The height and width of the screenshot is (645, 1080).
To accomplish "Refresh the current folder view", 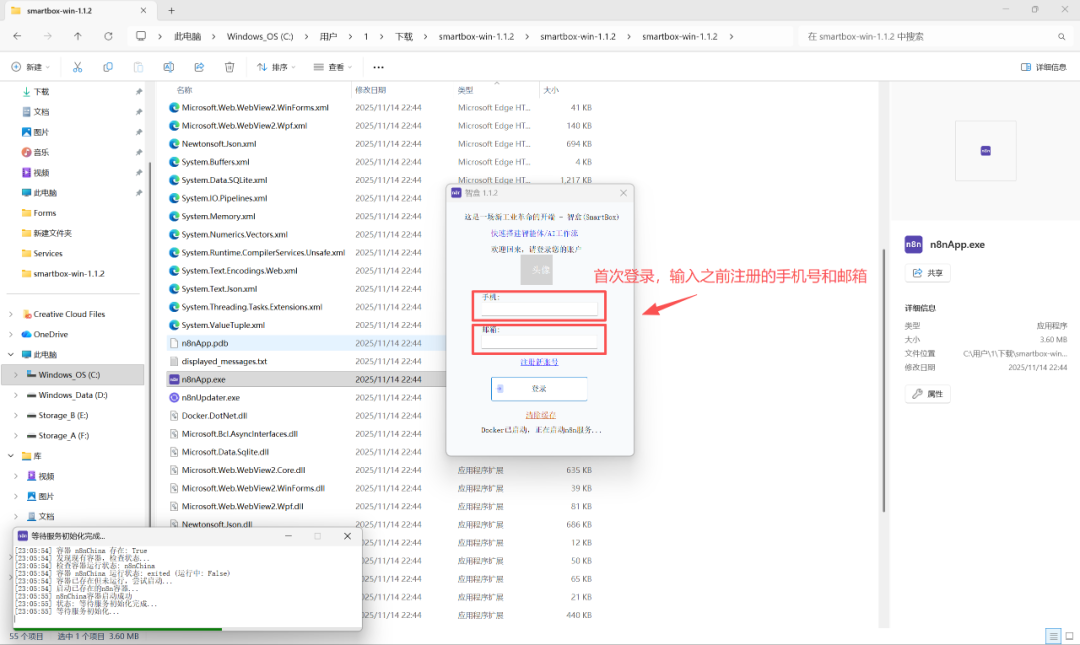I will tap(108, 37).
